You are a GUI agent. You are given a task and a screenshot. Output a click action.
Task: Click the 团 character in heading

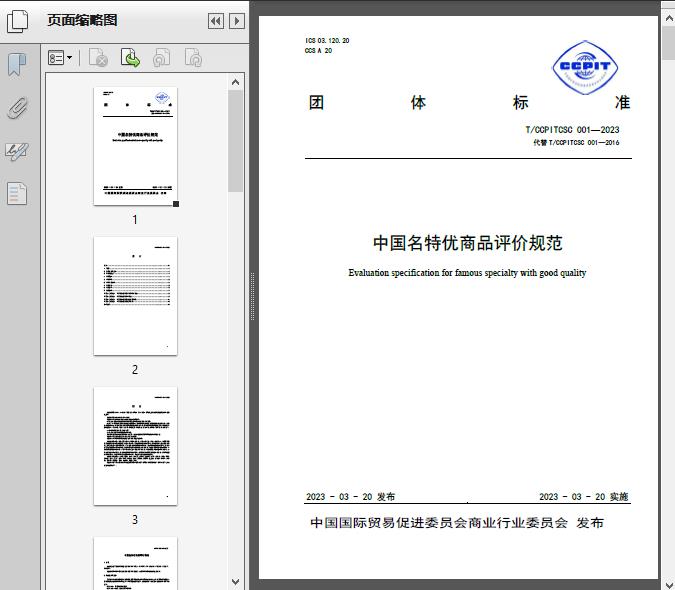(x=316, y=103)
